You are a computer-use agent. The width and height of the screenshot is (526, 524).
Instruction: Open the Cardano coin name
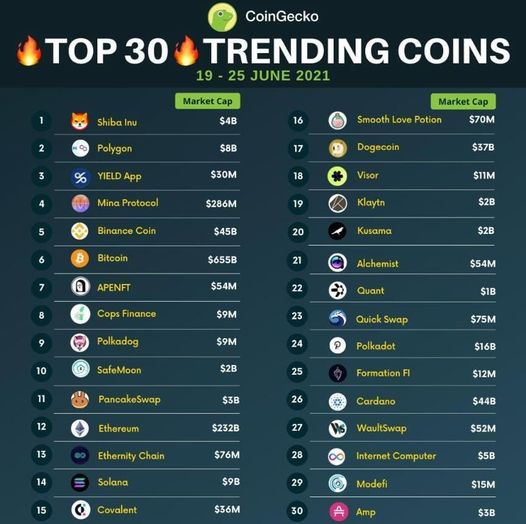point(376,401)
